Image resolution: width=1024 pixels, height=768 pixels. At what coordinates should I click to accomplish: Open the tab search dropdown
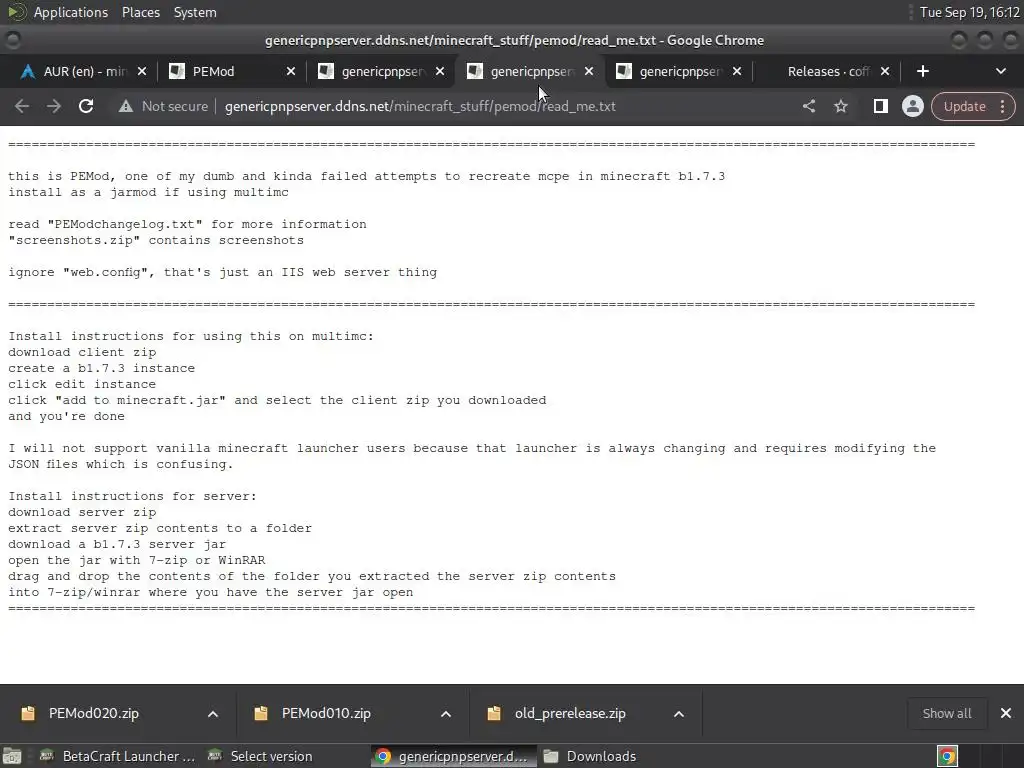click(x=1000, y=71)
